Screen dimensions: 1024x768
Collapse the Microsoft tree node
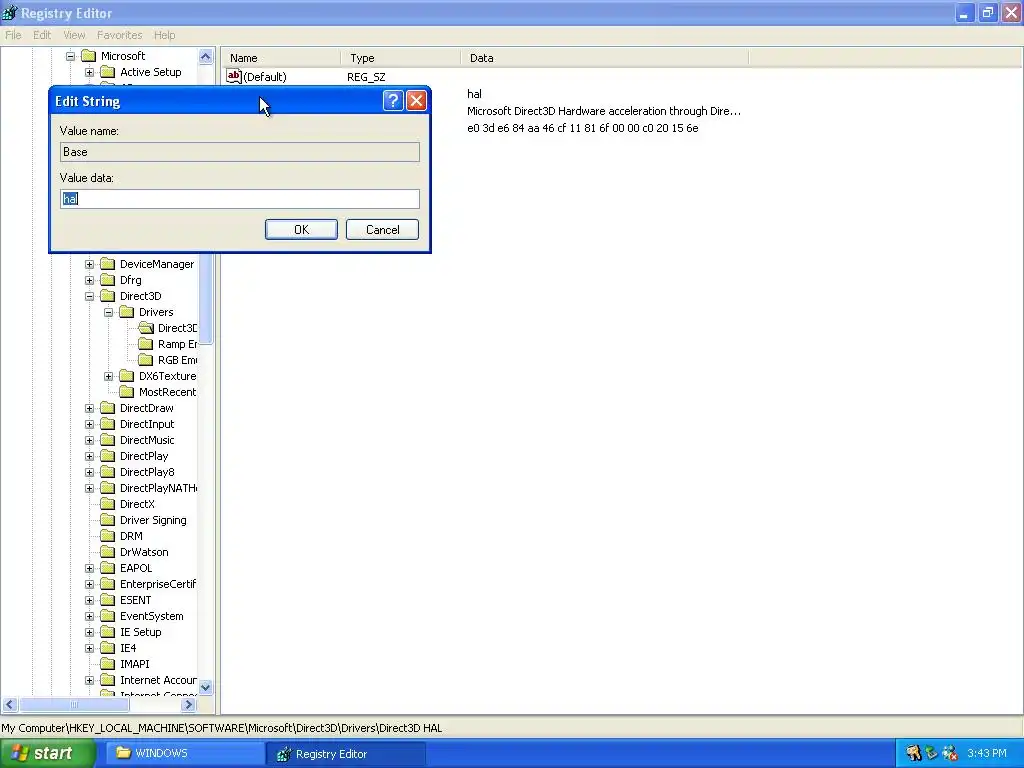coord(71,56)
